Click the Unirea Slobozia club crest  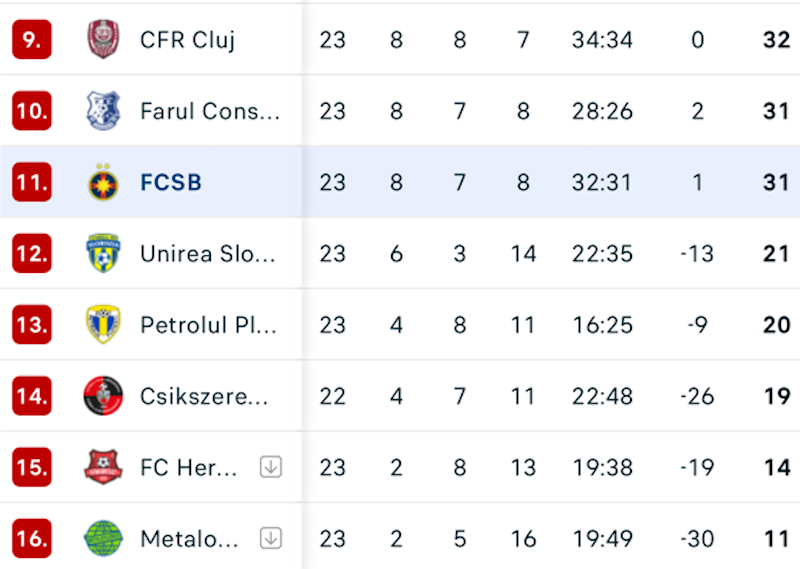point(103,253)
